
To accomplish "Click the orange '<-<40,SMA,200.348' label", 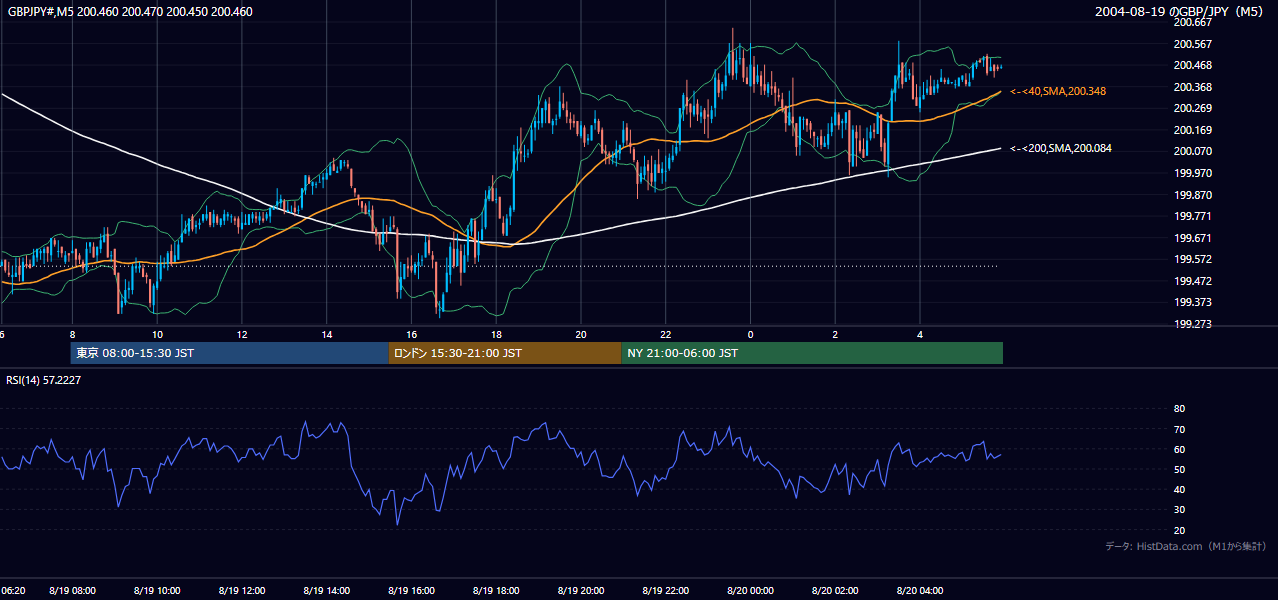I will coord(1058,91).
